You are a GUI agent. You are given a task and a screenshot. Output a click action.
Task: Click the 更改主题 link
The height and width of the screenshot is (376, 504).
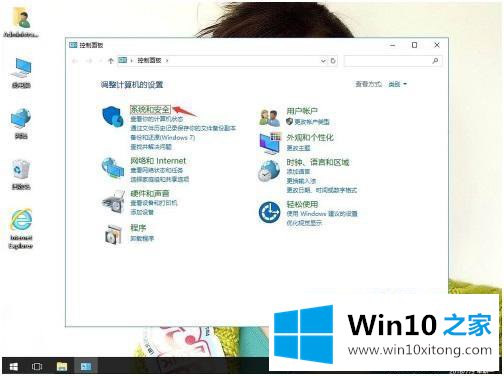tap(298, 148)
